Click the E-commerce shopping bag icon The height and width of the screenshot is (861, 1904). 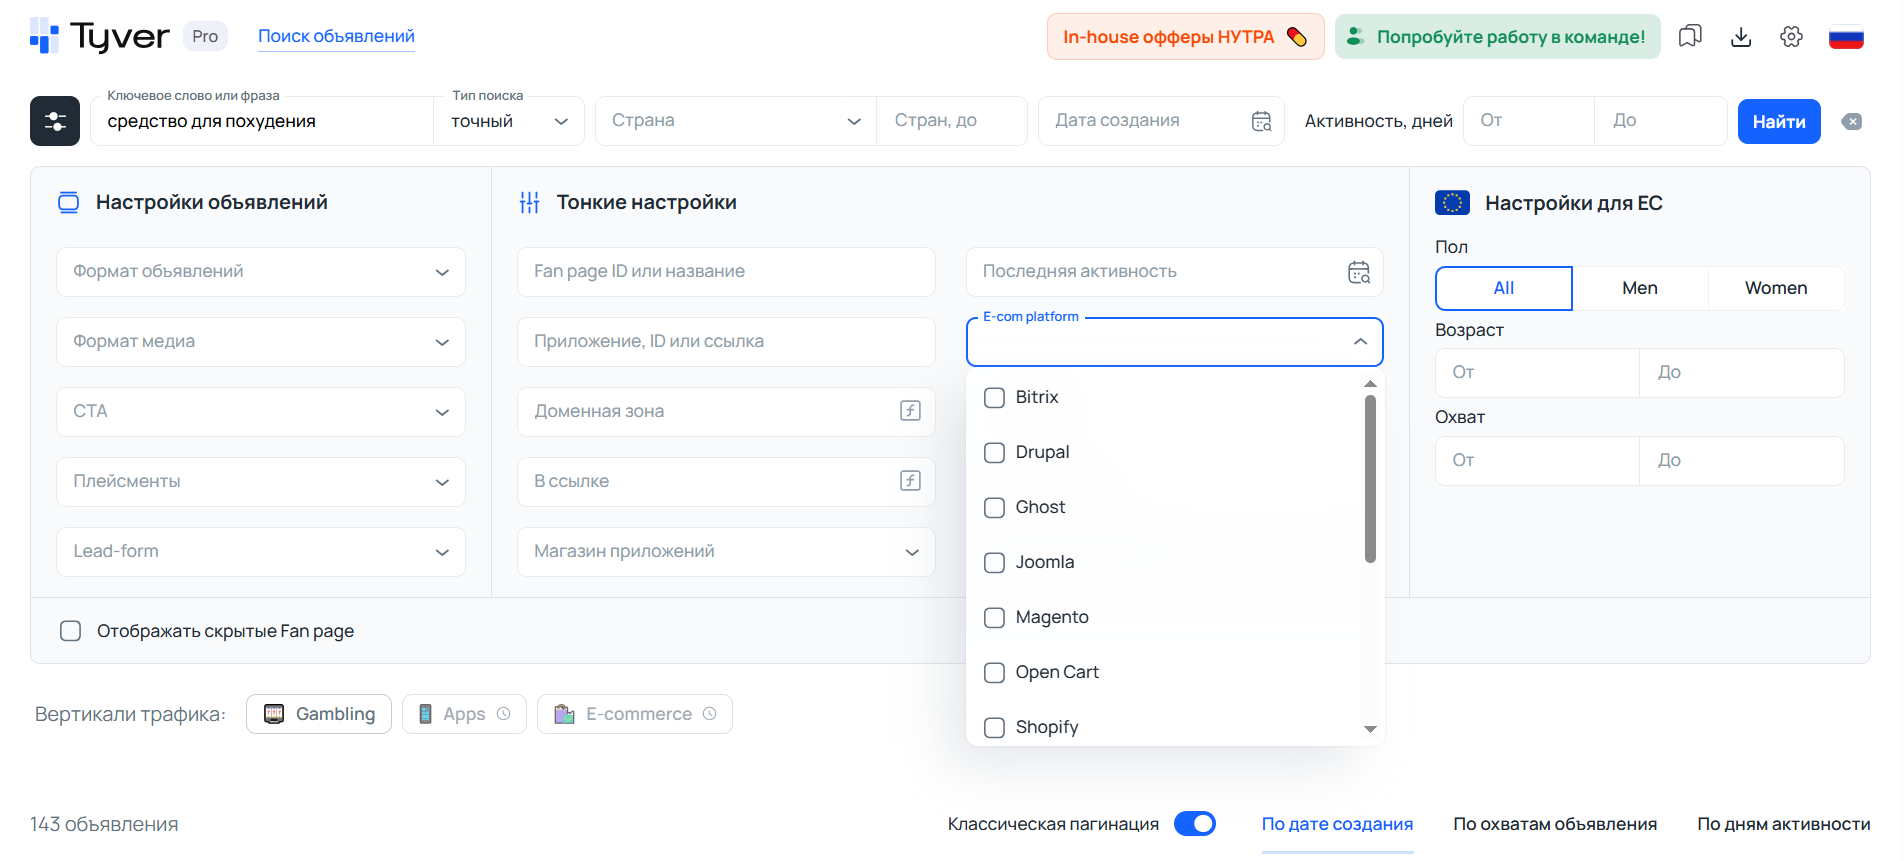click(x=565, y=714)
